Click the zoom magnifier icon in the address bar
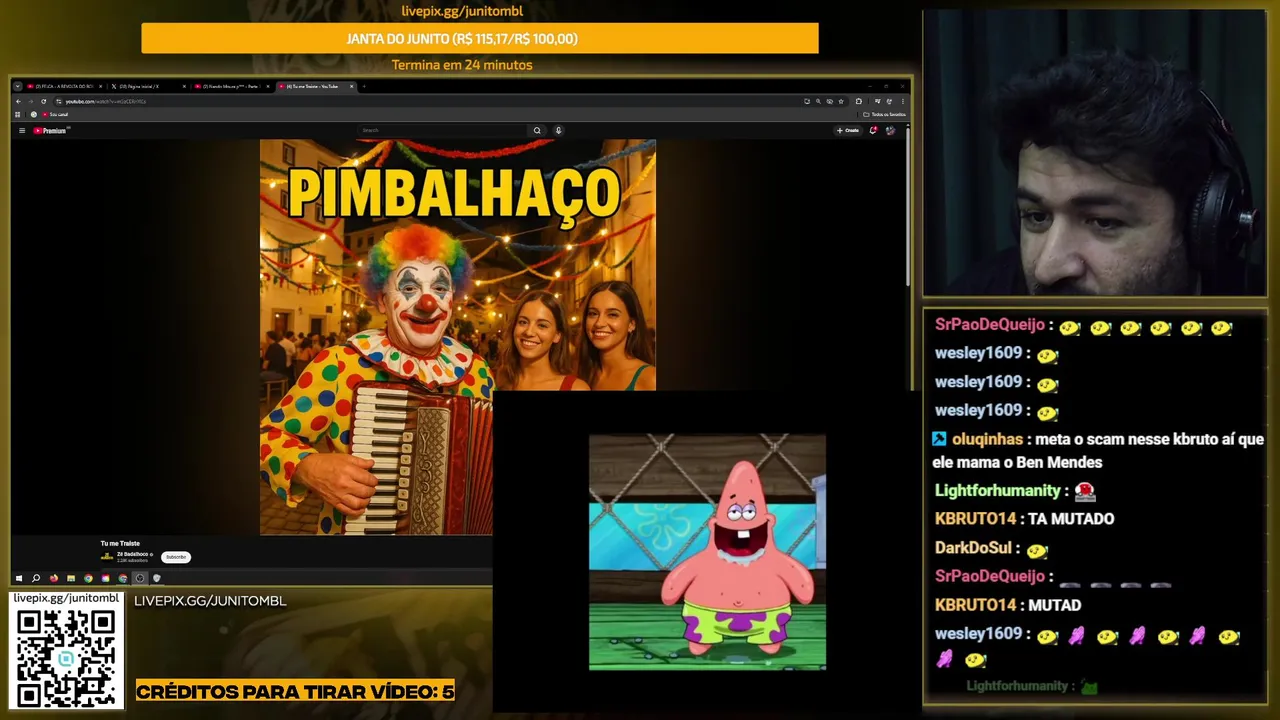This screenshot has width=1280, height=720. click(818, 101)
